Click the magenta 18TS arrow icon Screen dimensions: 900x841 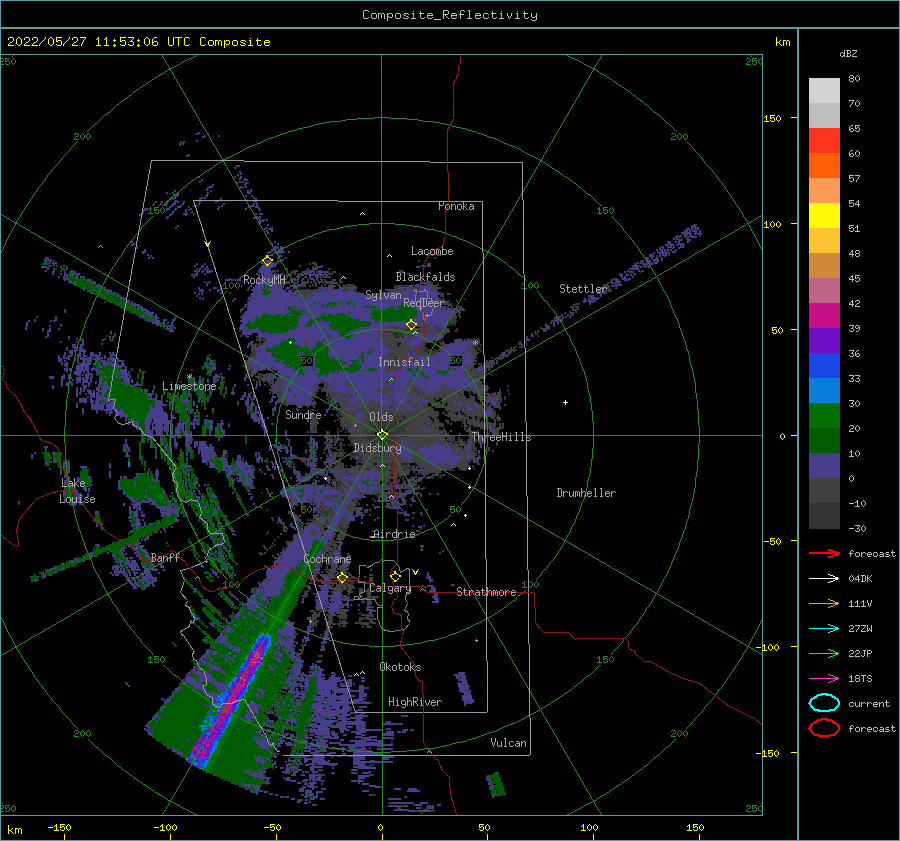824,679
